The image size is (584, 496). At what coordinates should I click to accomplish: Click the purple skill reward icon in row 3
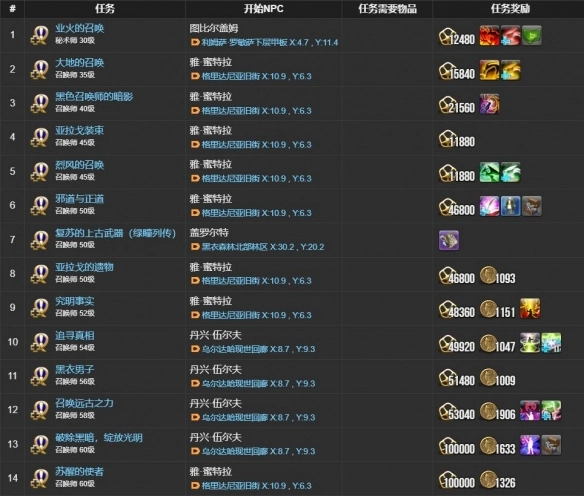click(x=489, y=104)
